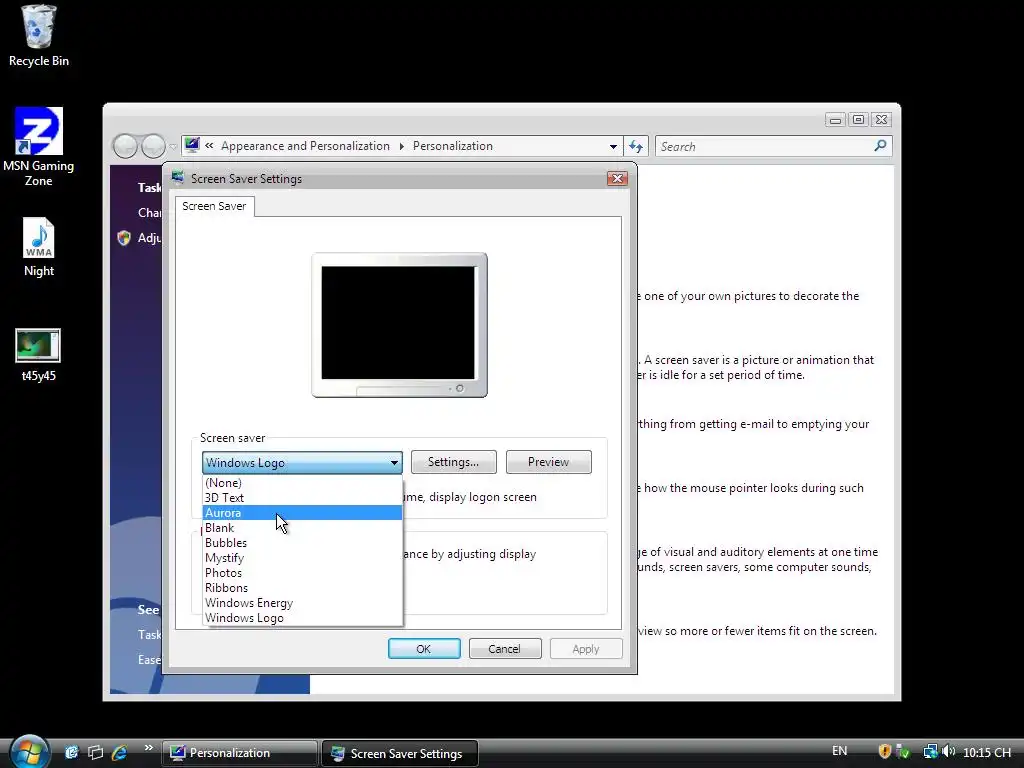Click the Personalization breadcrumb in address bar
This screenshot has height=768, width=1024.
453,146
